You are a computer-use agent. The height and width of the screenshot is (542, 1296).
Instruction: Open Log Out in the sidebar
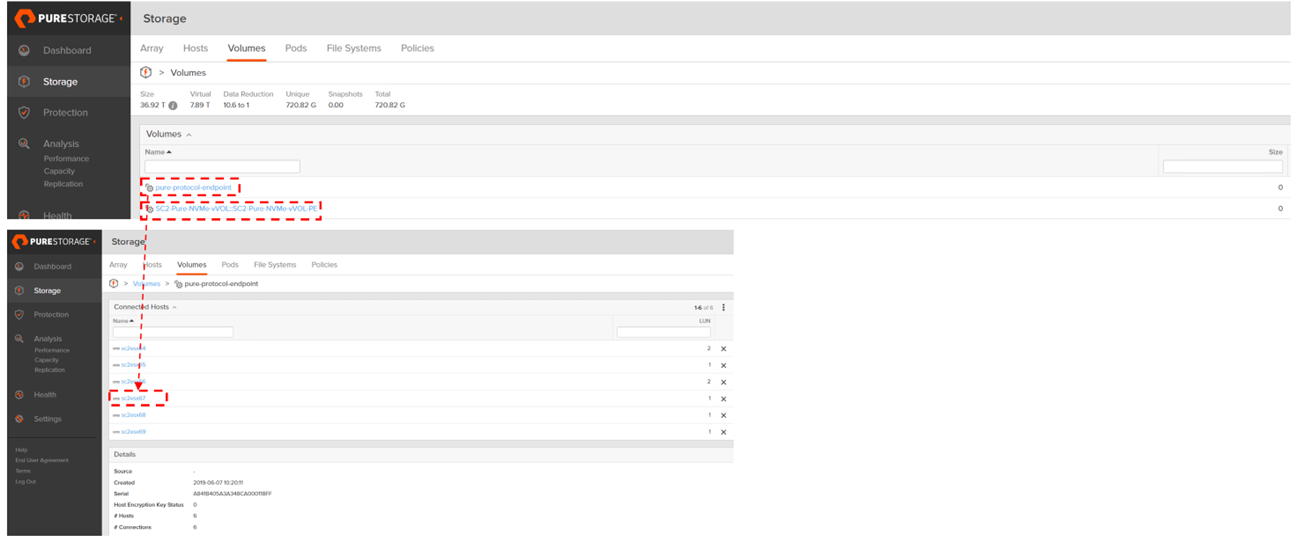pyautogui.click(x=25, y=481)
